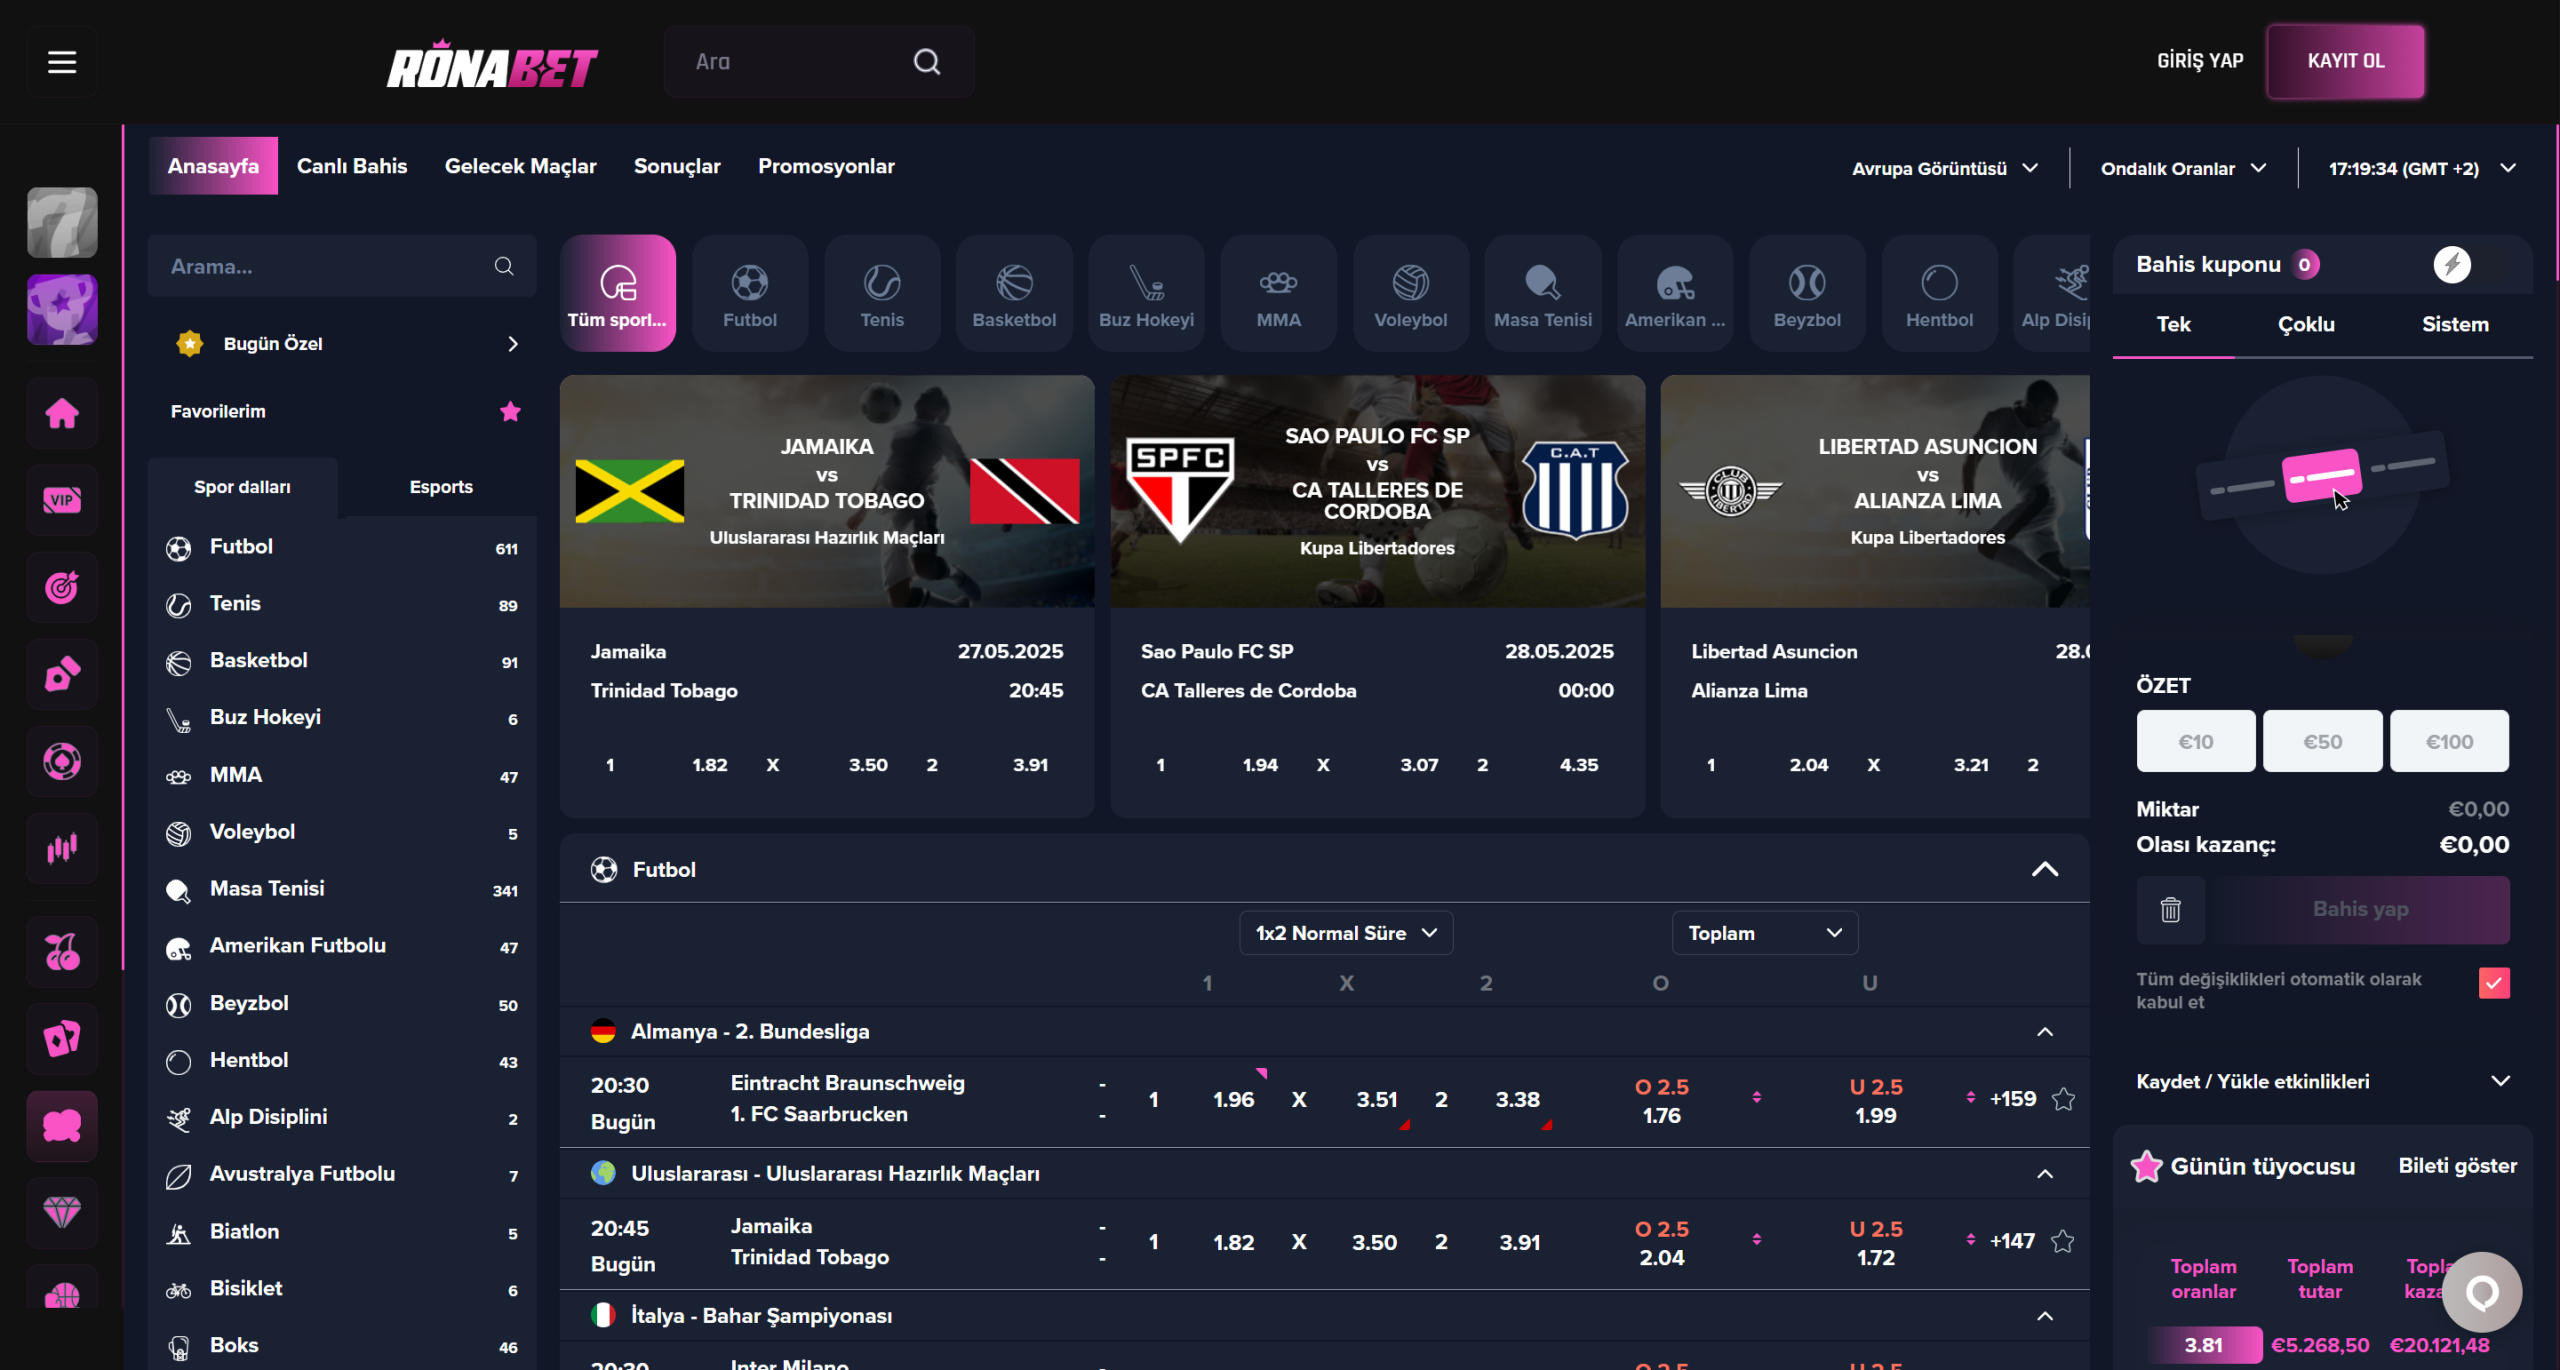The width and height of the screenshot is (2560, 1370).
Task: Select O 2.5 at 1.76
Action: [1661, 1101]
